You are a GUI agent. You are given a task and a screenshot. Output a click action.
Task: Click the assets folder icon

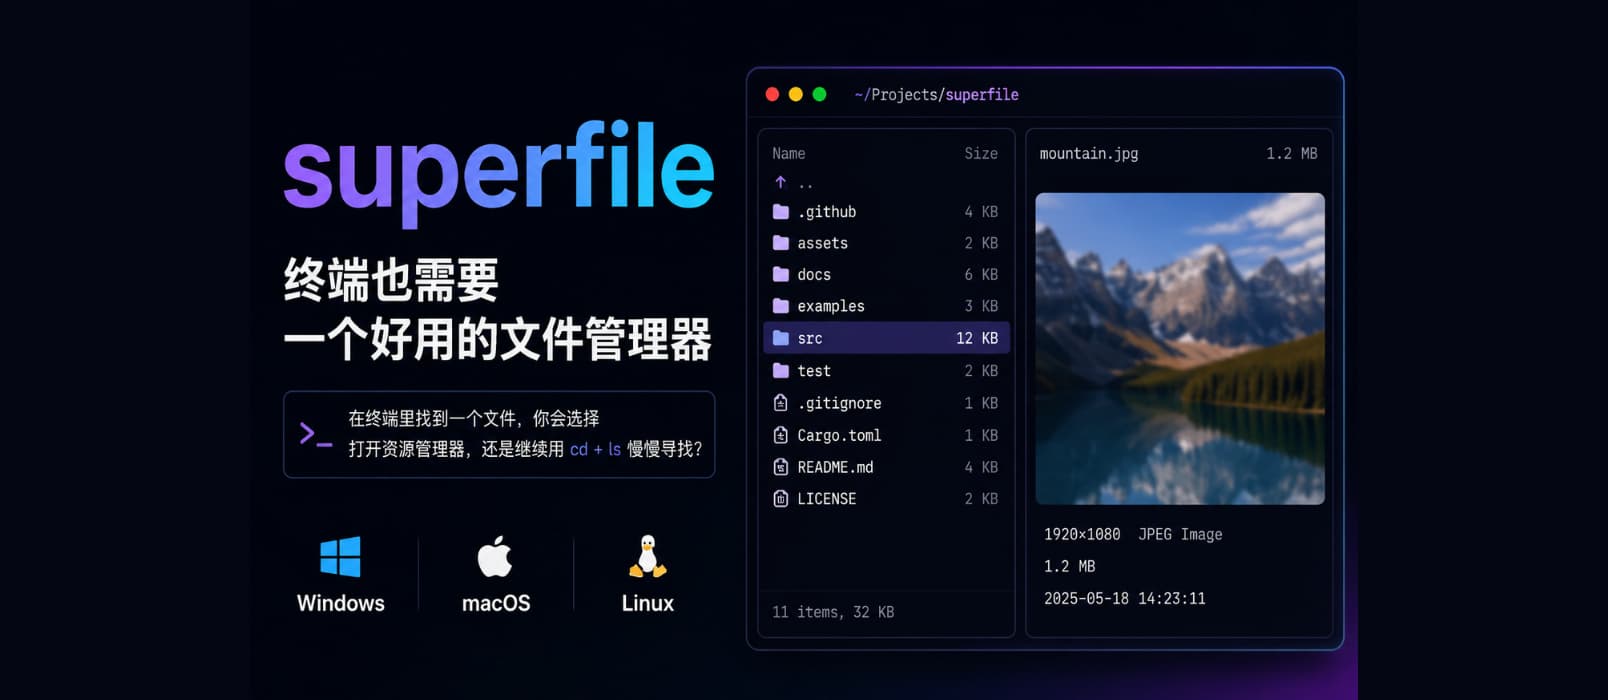781,243
